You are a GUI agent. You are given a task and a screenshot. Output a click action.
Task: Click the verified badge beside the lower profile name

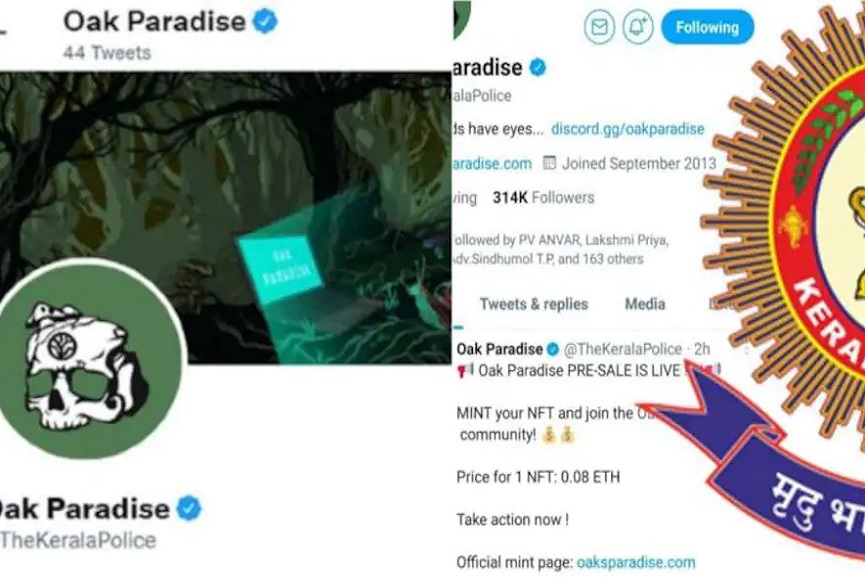click(189, 508)
